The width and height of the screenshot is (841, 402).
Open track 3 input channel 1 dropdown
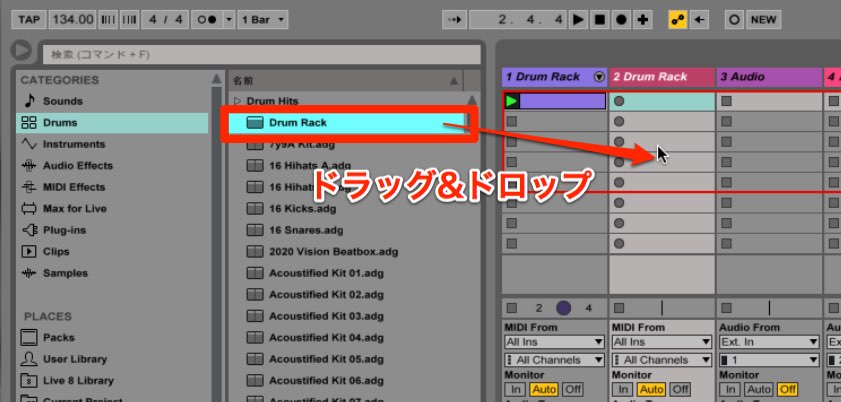tap(769, 360)
